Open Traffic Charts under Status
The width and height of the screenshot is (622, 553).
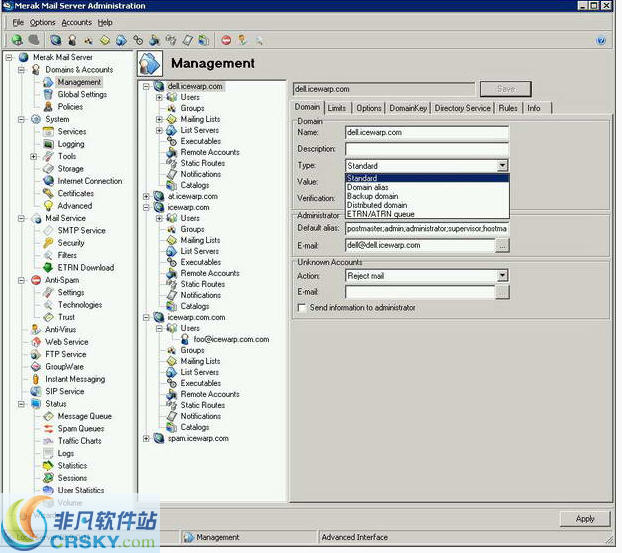pos(79,441)
